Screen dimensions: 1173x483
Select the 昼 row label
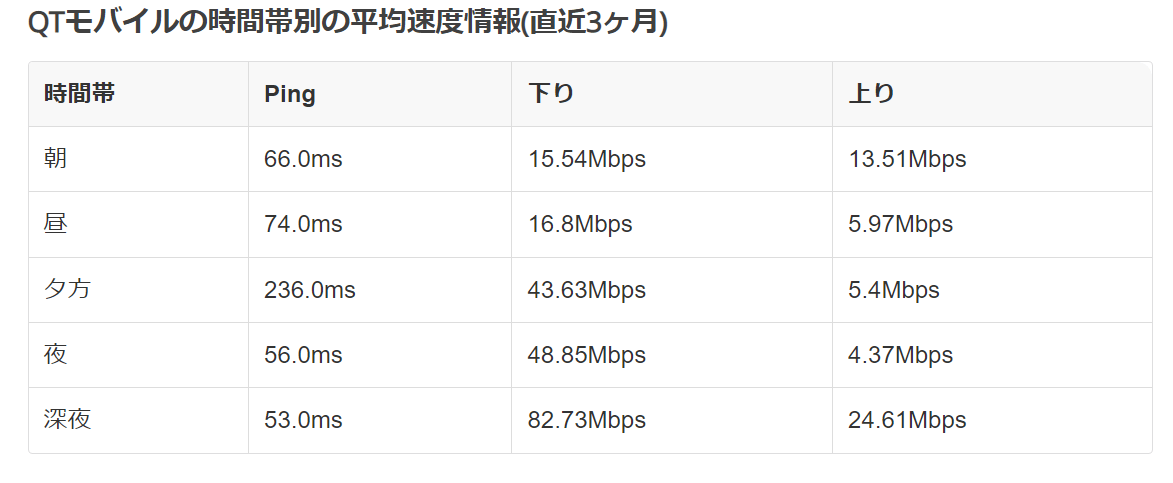pos(56,224)
